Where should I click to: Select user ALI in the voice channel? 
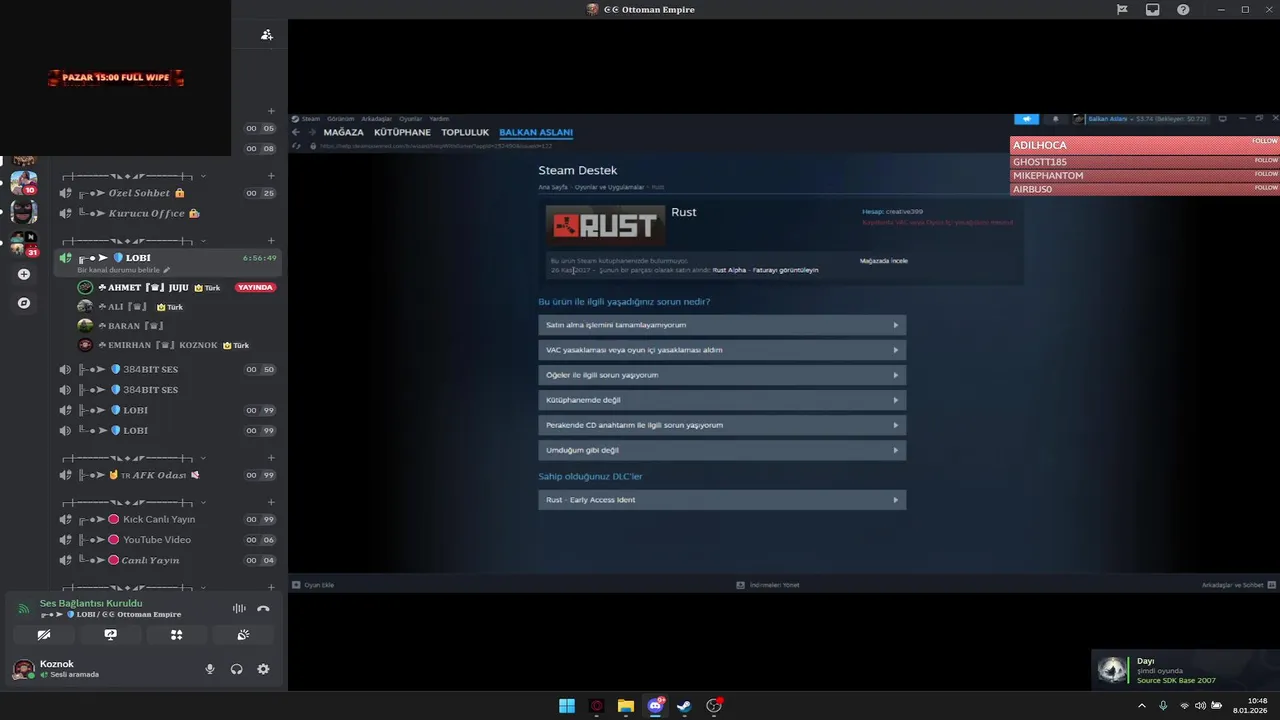coord(177,307)
